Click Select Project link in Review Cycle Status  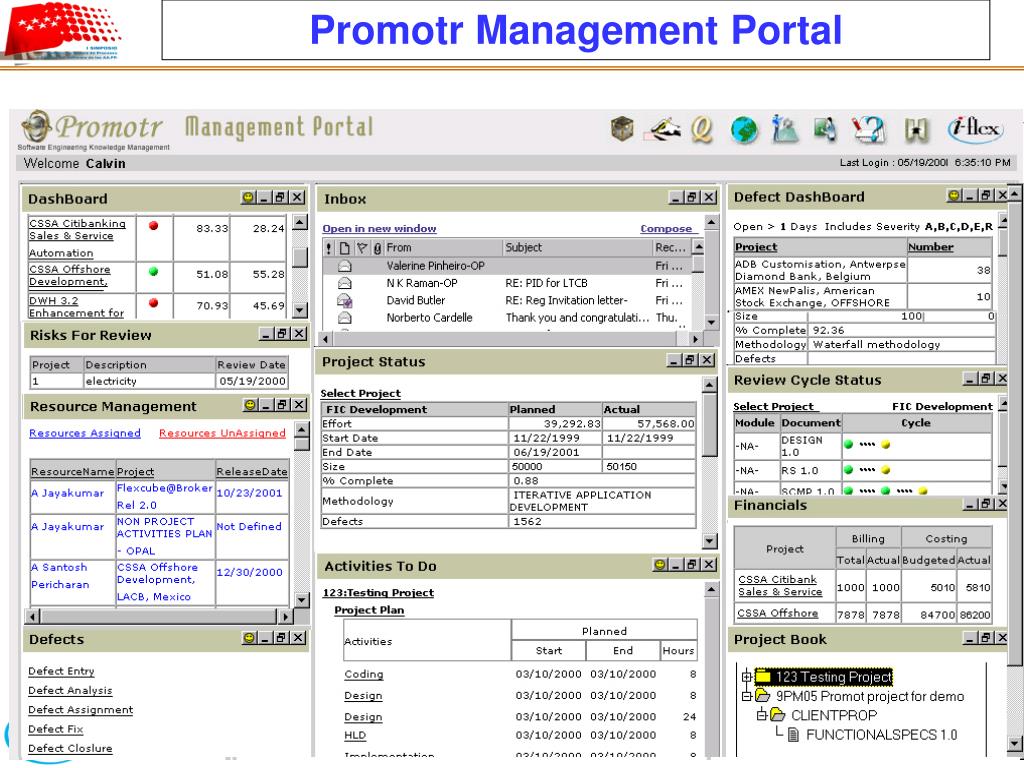774,406
